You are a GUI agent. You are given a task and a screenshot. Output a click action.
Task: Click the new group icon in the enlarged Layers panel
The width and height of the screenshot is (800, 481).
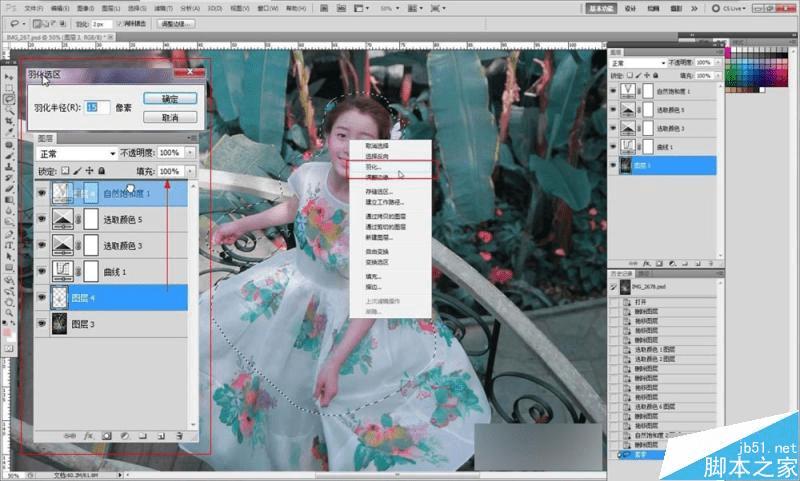(143, 436)
